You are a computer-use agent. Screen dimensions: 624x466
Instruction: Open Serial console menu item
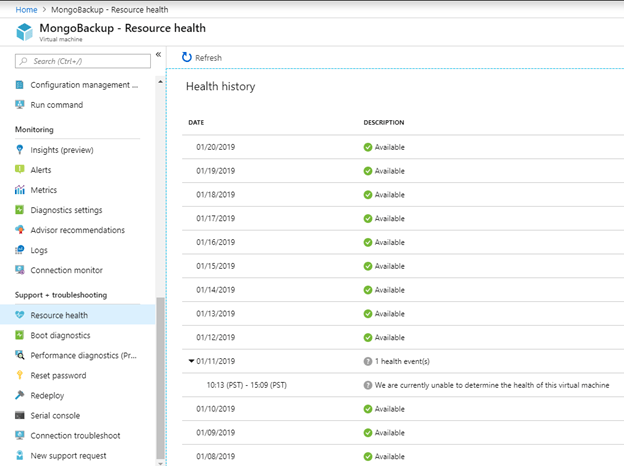click(55, 415)
